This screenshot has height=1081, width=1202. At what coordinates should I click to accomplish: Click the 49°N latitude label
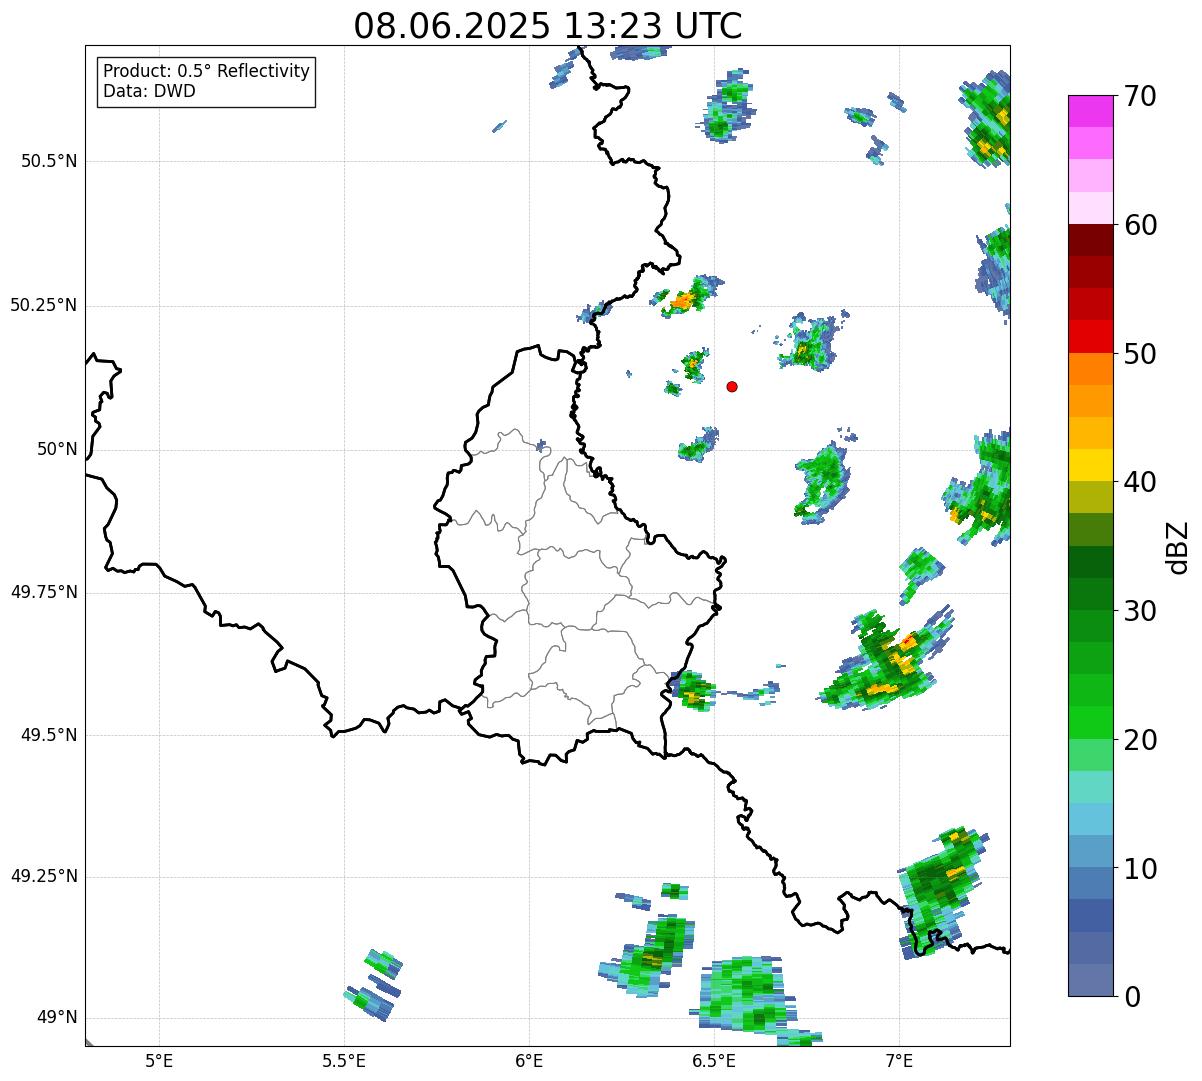click(x=57, y=1017)
